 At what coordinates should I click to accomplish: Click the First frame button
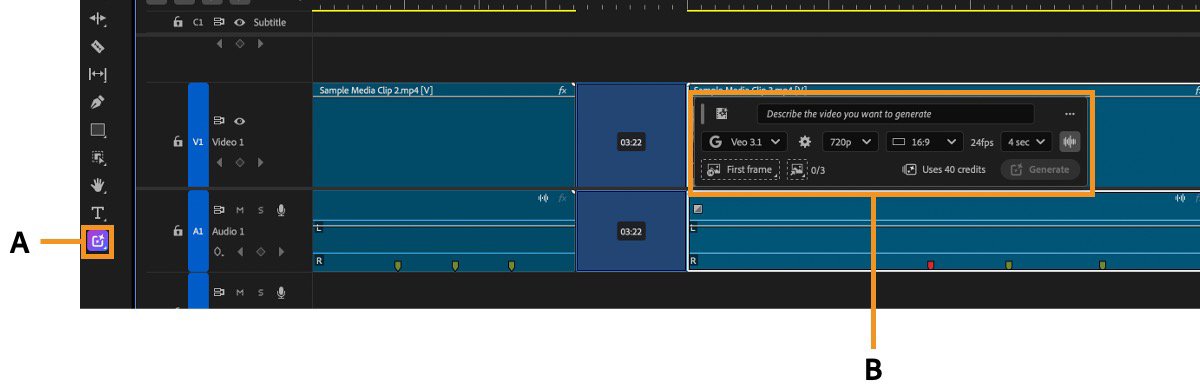point(740,170)
